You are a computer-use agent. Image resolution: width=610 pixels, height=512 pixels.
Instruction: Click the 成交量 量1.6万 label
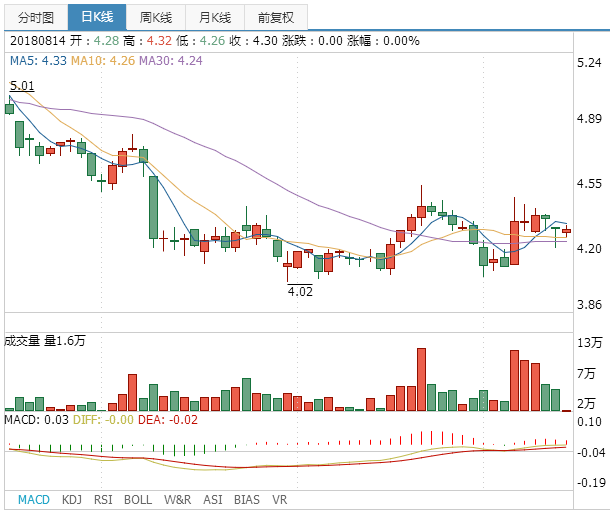(x=45, y=341)
